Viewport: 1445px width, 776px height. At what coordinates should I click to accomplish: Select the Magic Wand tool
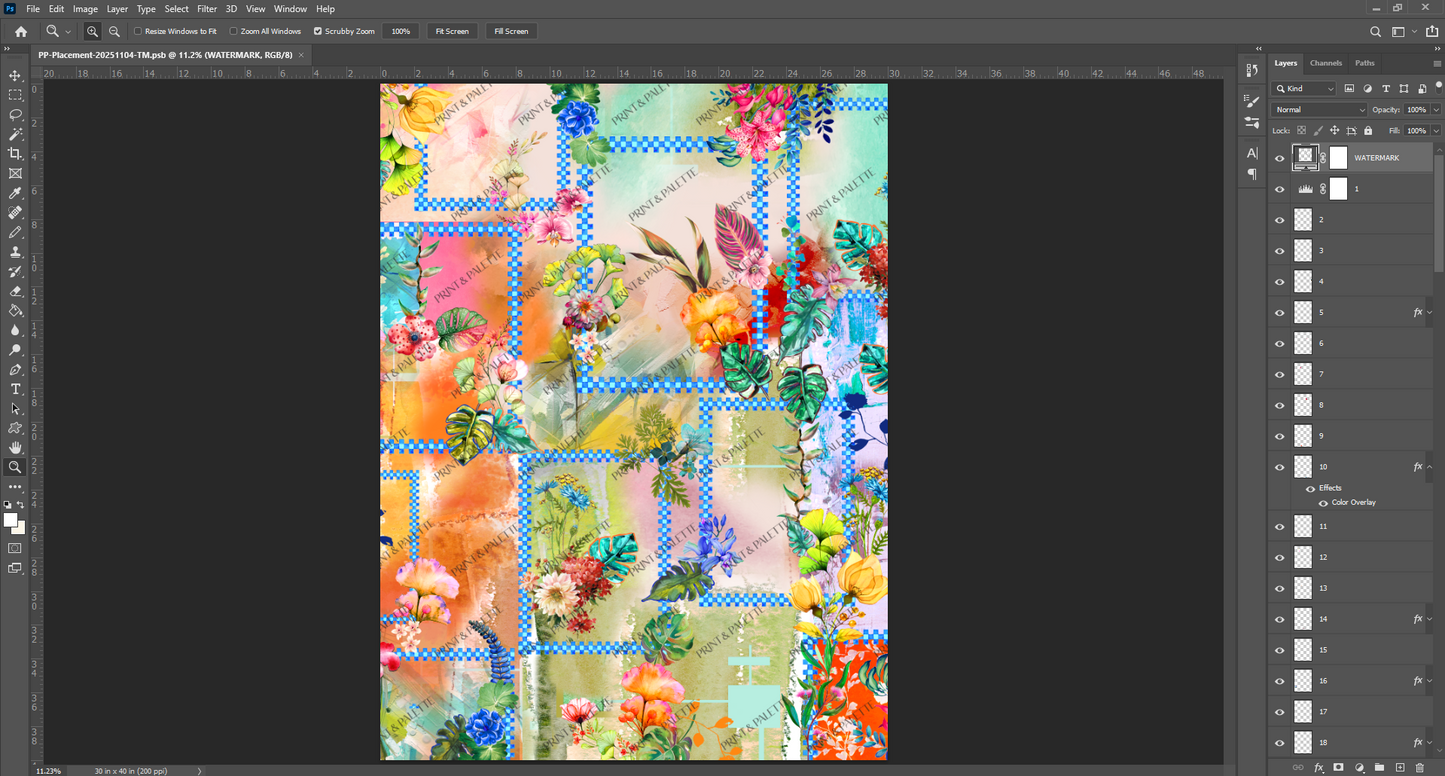tap(15, 134)
